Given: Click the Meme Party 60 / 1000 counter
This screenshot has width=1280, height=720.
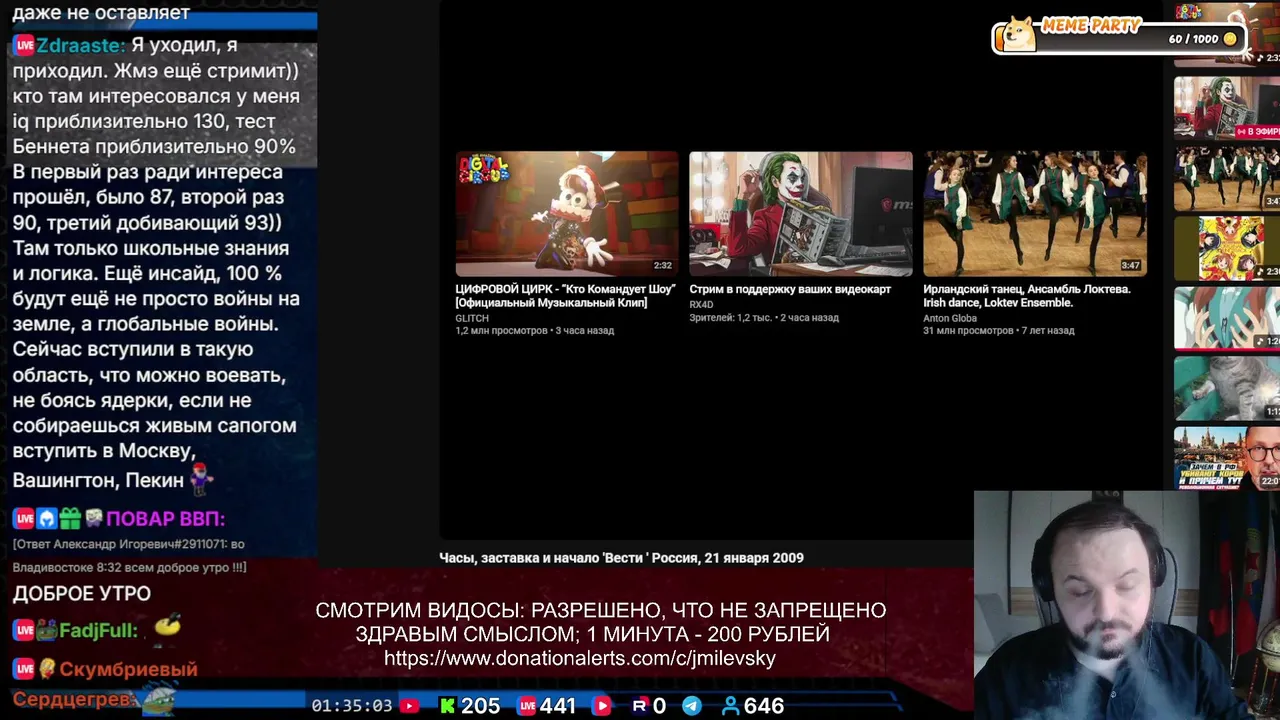Looking at the screenshot, I should point(1193,39).
